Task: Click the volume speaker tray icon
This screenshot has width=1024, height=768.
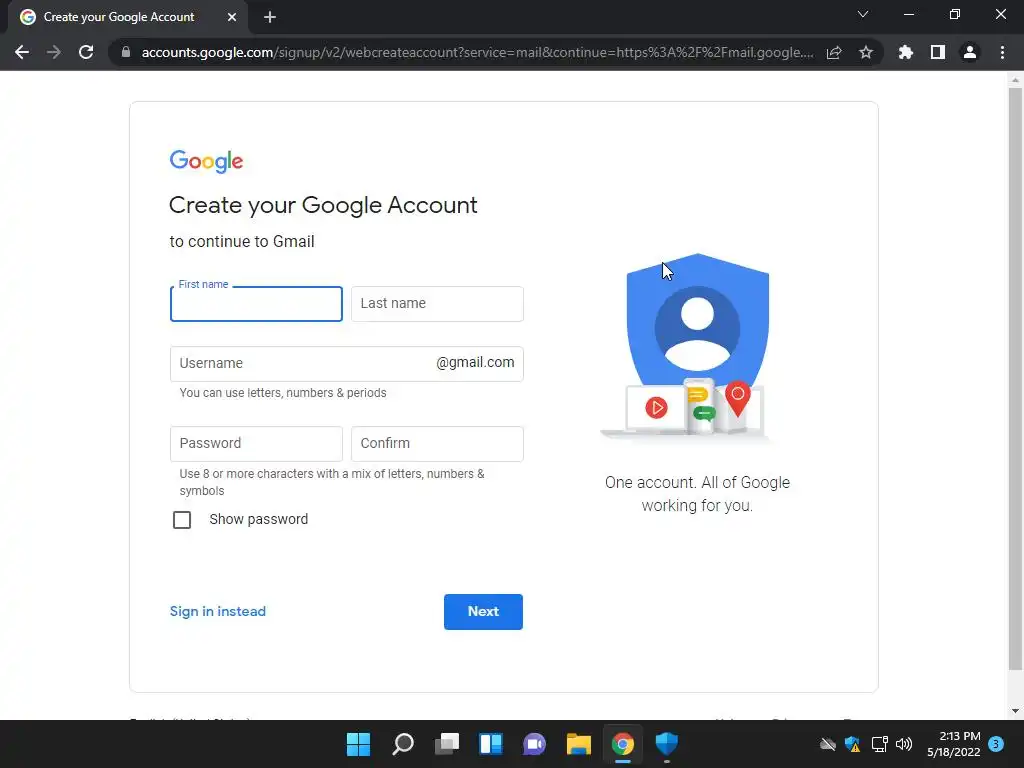Action: point(904,744)
